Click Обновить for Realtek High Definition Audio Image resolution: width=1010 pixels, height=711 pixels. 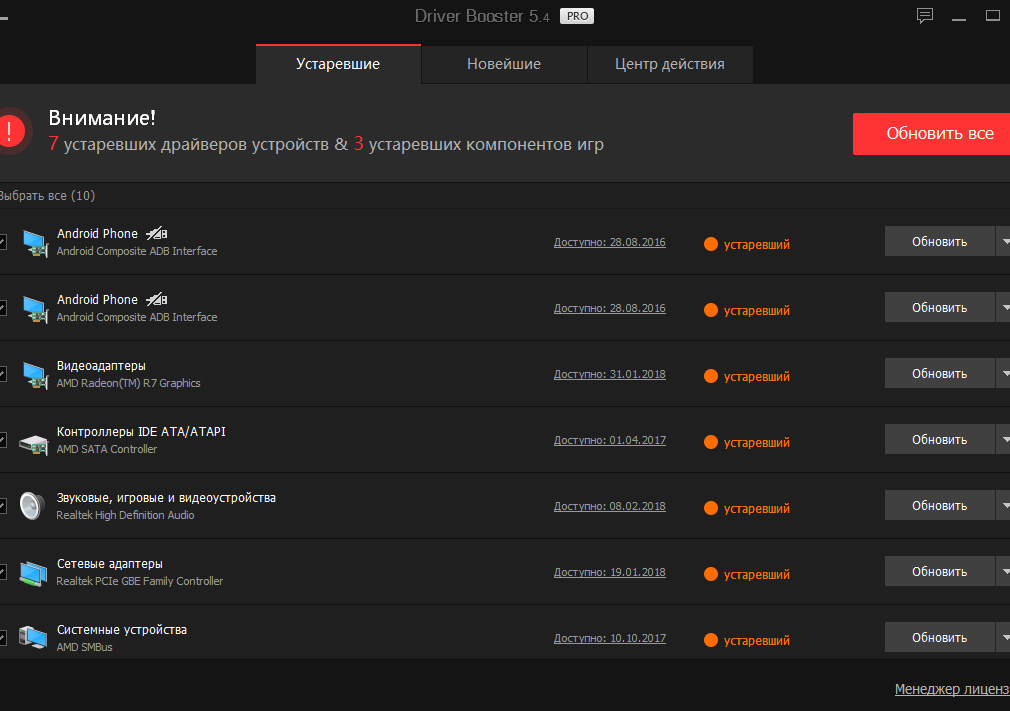coord(940,506)
